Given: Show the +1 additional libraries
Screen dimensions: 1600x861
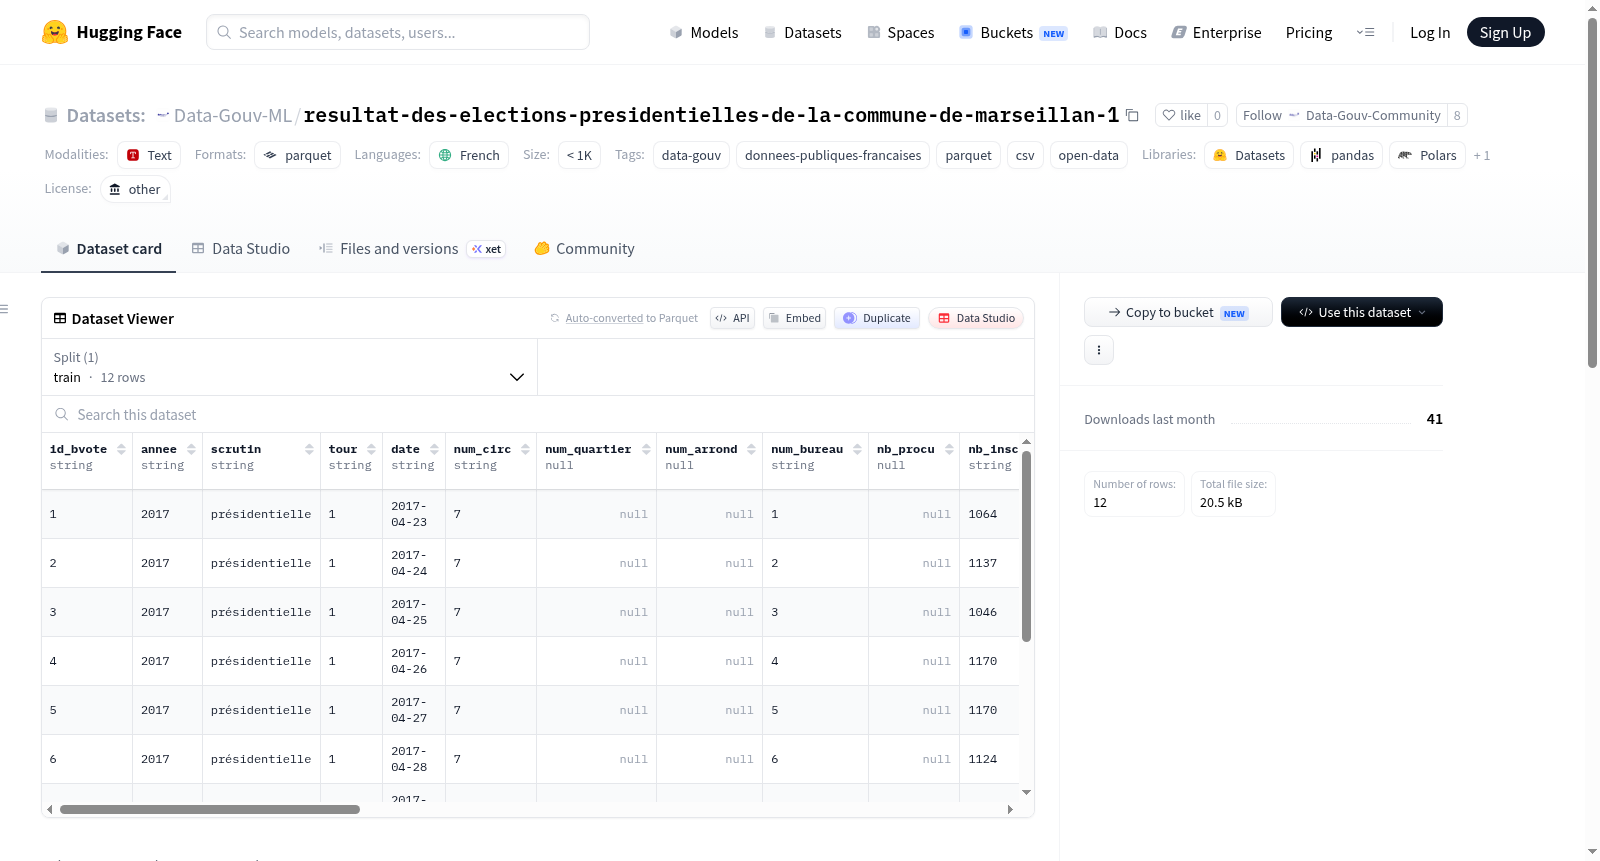Looking at the screenshot, I should tap(1482, 155).
